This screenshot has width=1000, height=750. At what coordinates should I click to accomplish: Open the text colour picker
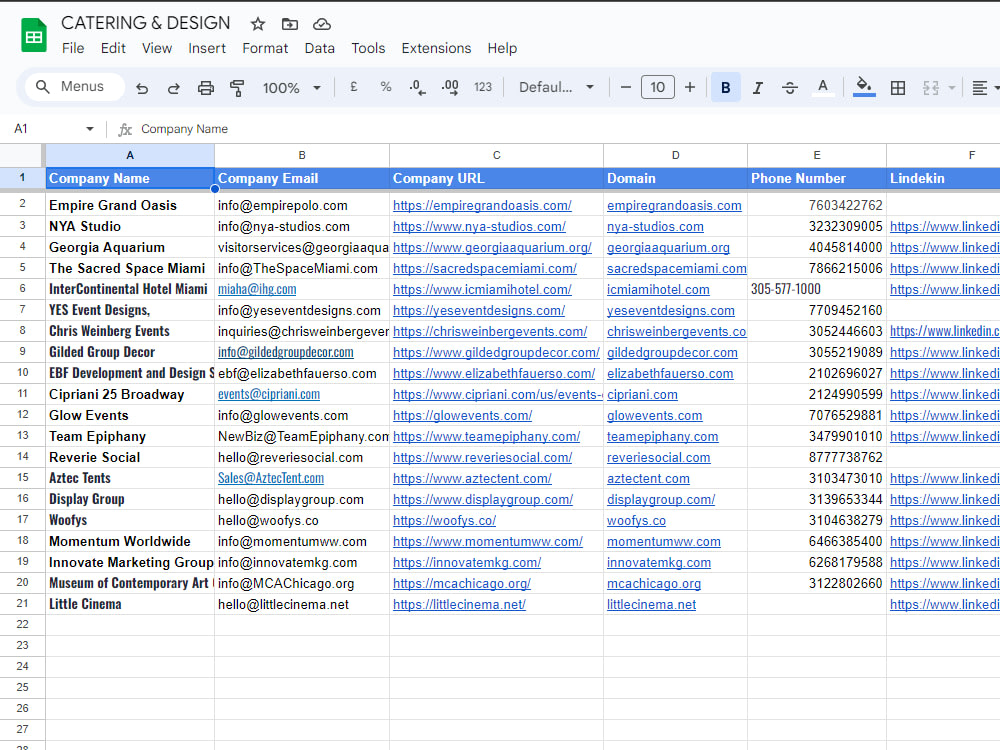coord(823,87)
